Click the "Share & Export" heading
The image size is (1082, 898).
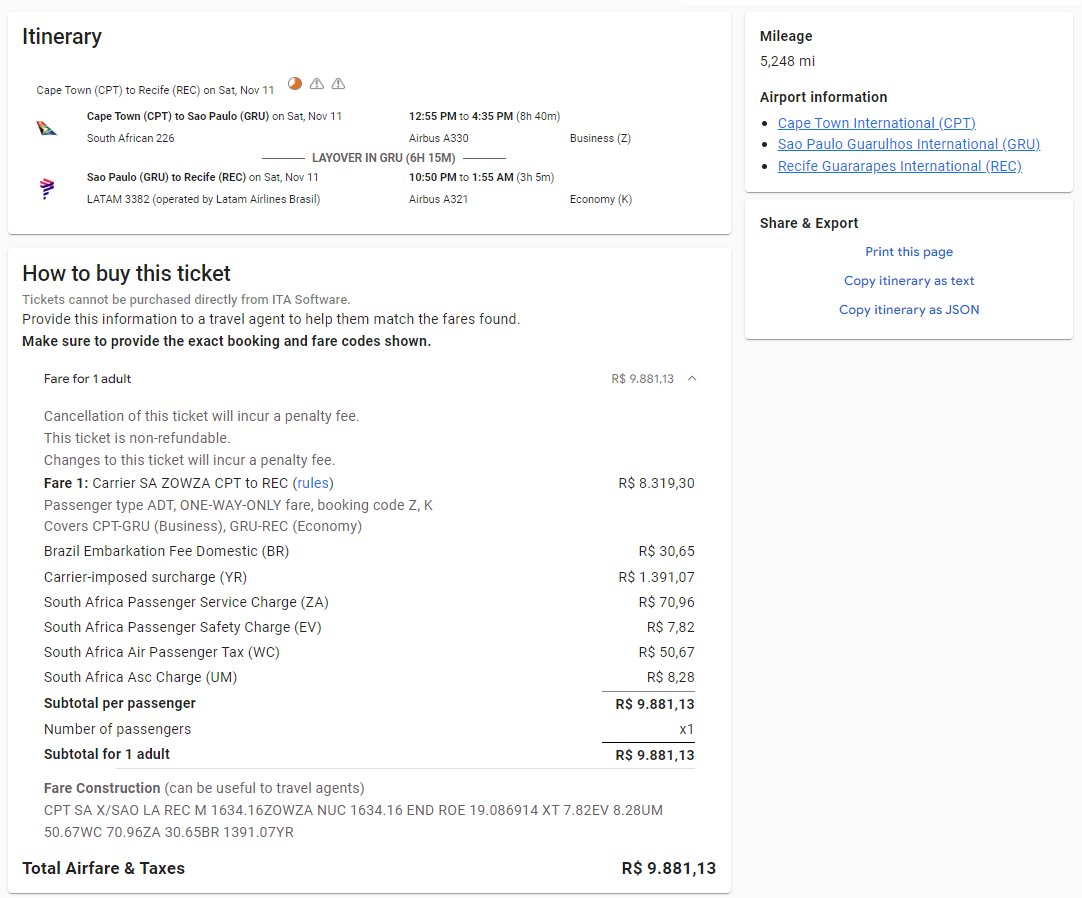click(x=809, y=223)
